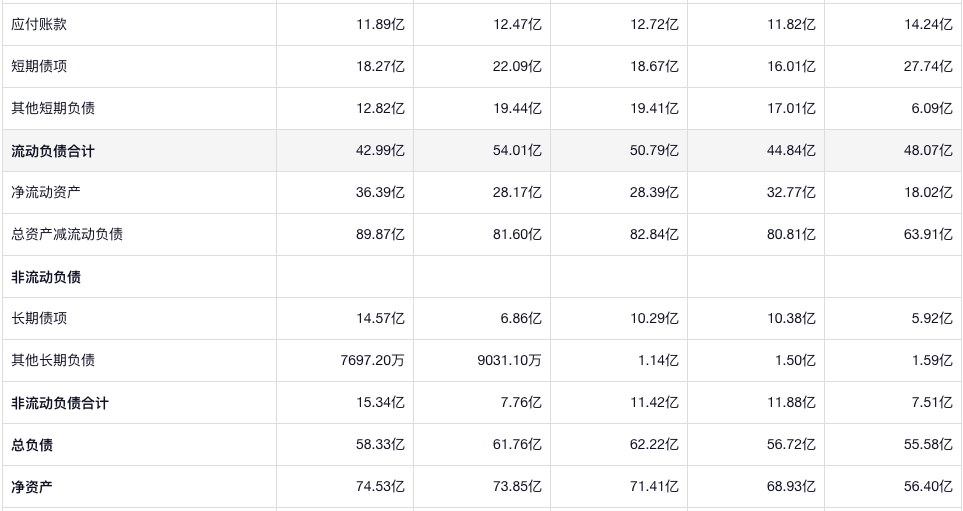This screenshot has height=511, width=963.
Task: Select the 54.01亿 cell in 流动负债合计
Action: point(517,151)
